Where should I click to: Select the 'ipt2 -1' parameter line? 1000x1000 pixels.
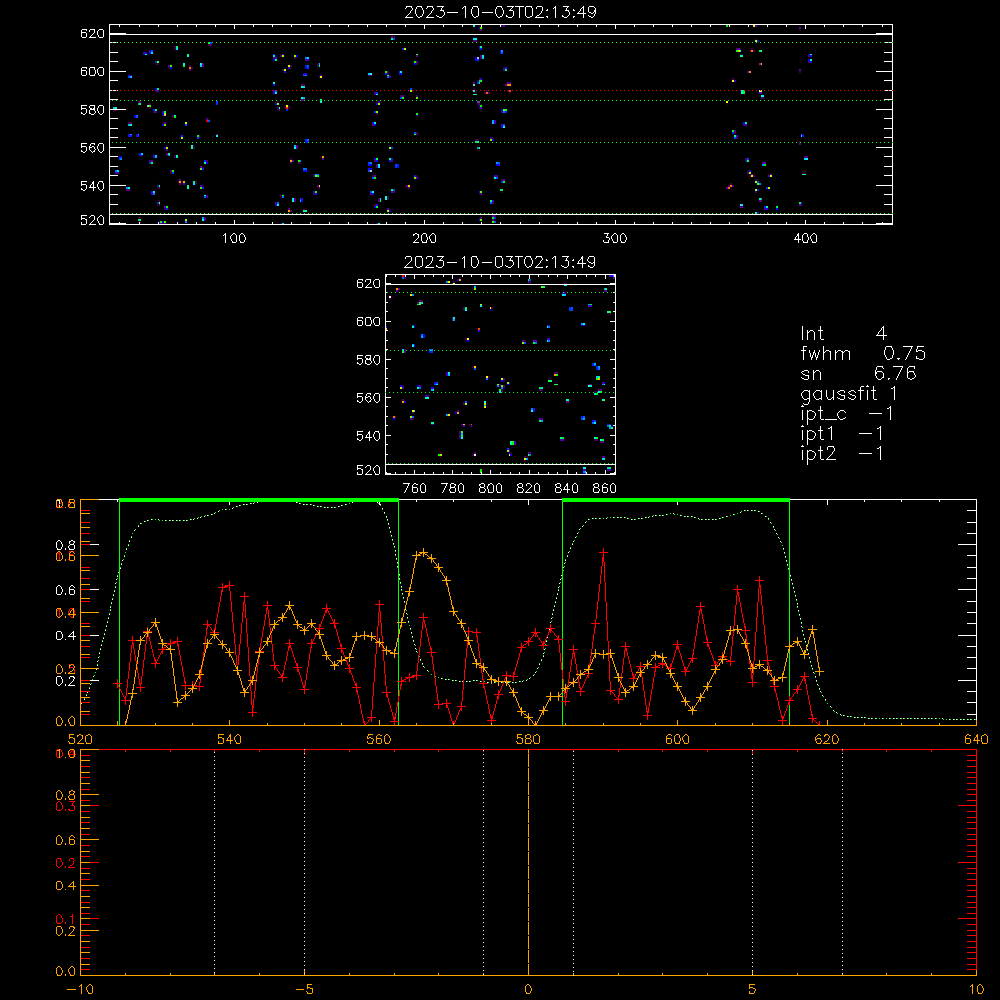tap(842, 453)
